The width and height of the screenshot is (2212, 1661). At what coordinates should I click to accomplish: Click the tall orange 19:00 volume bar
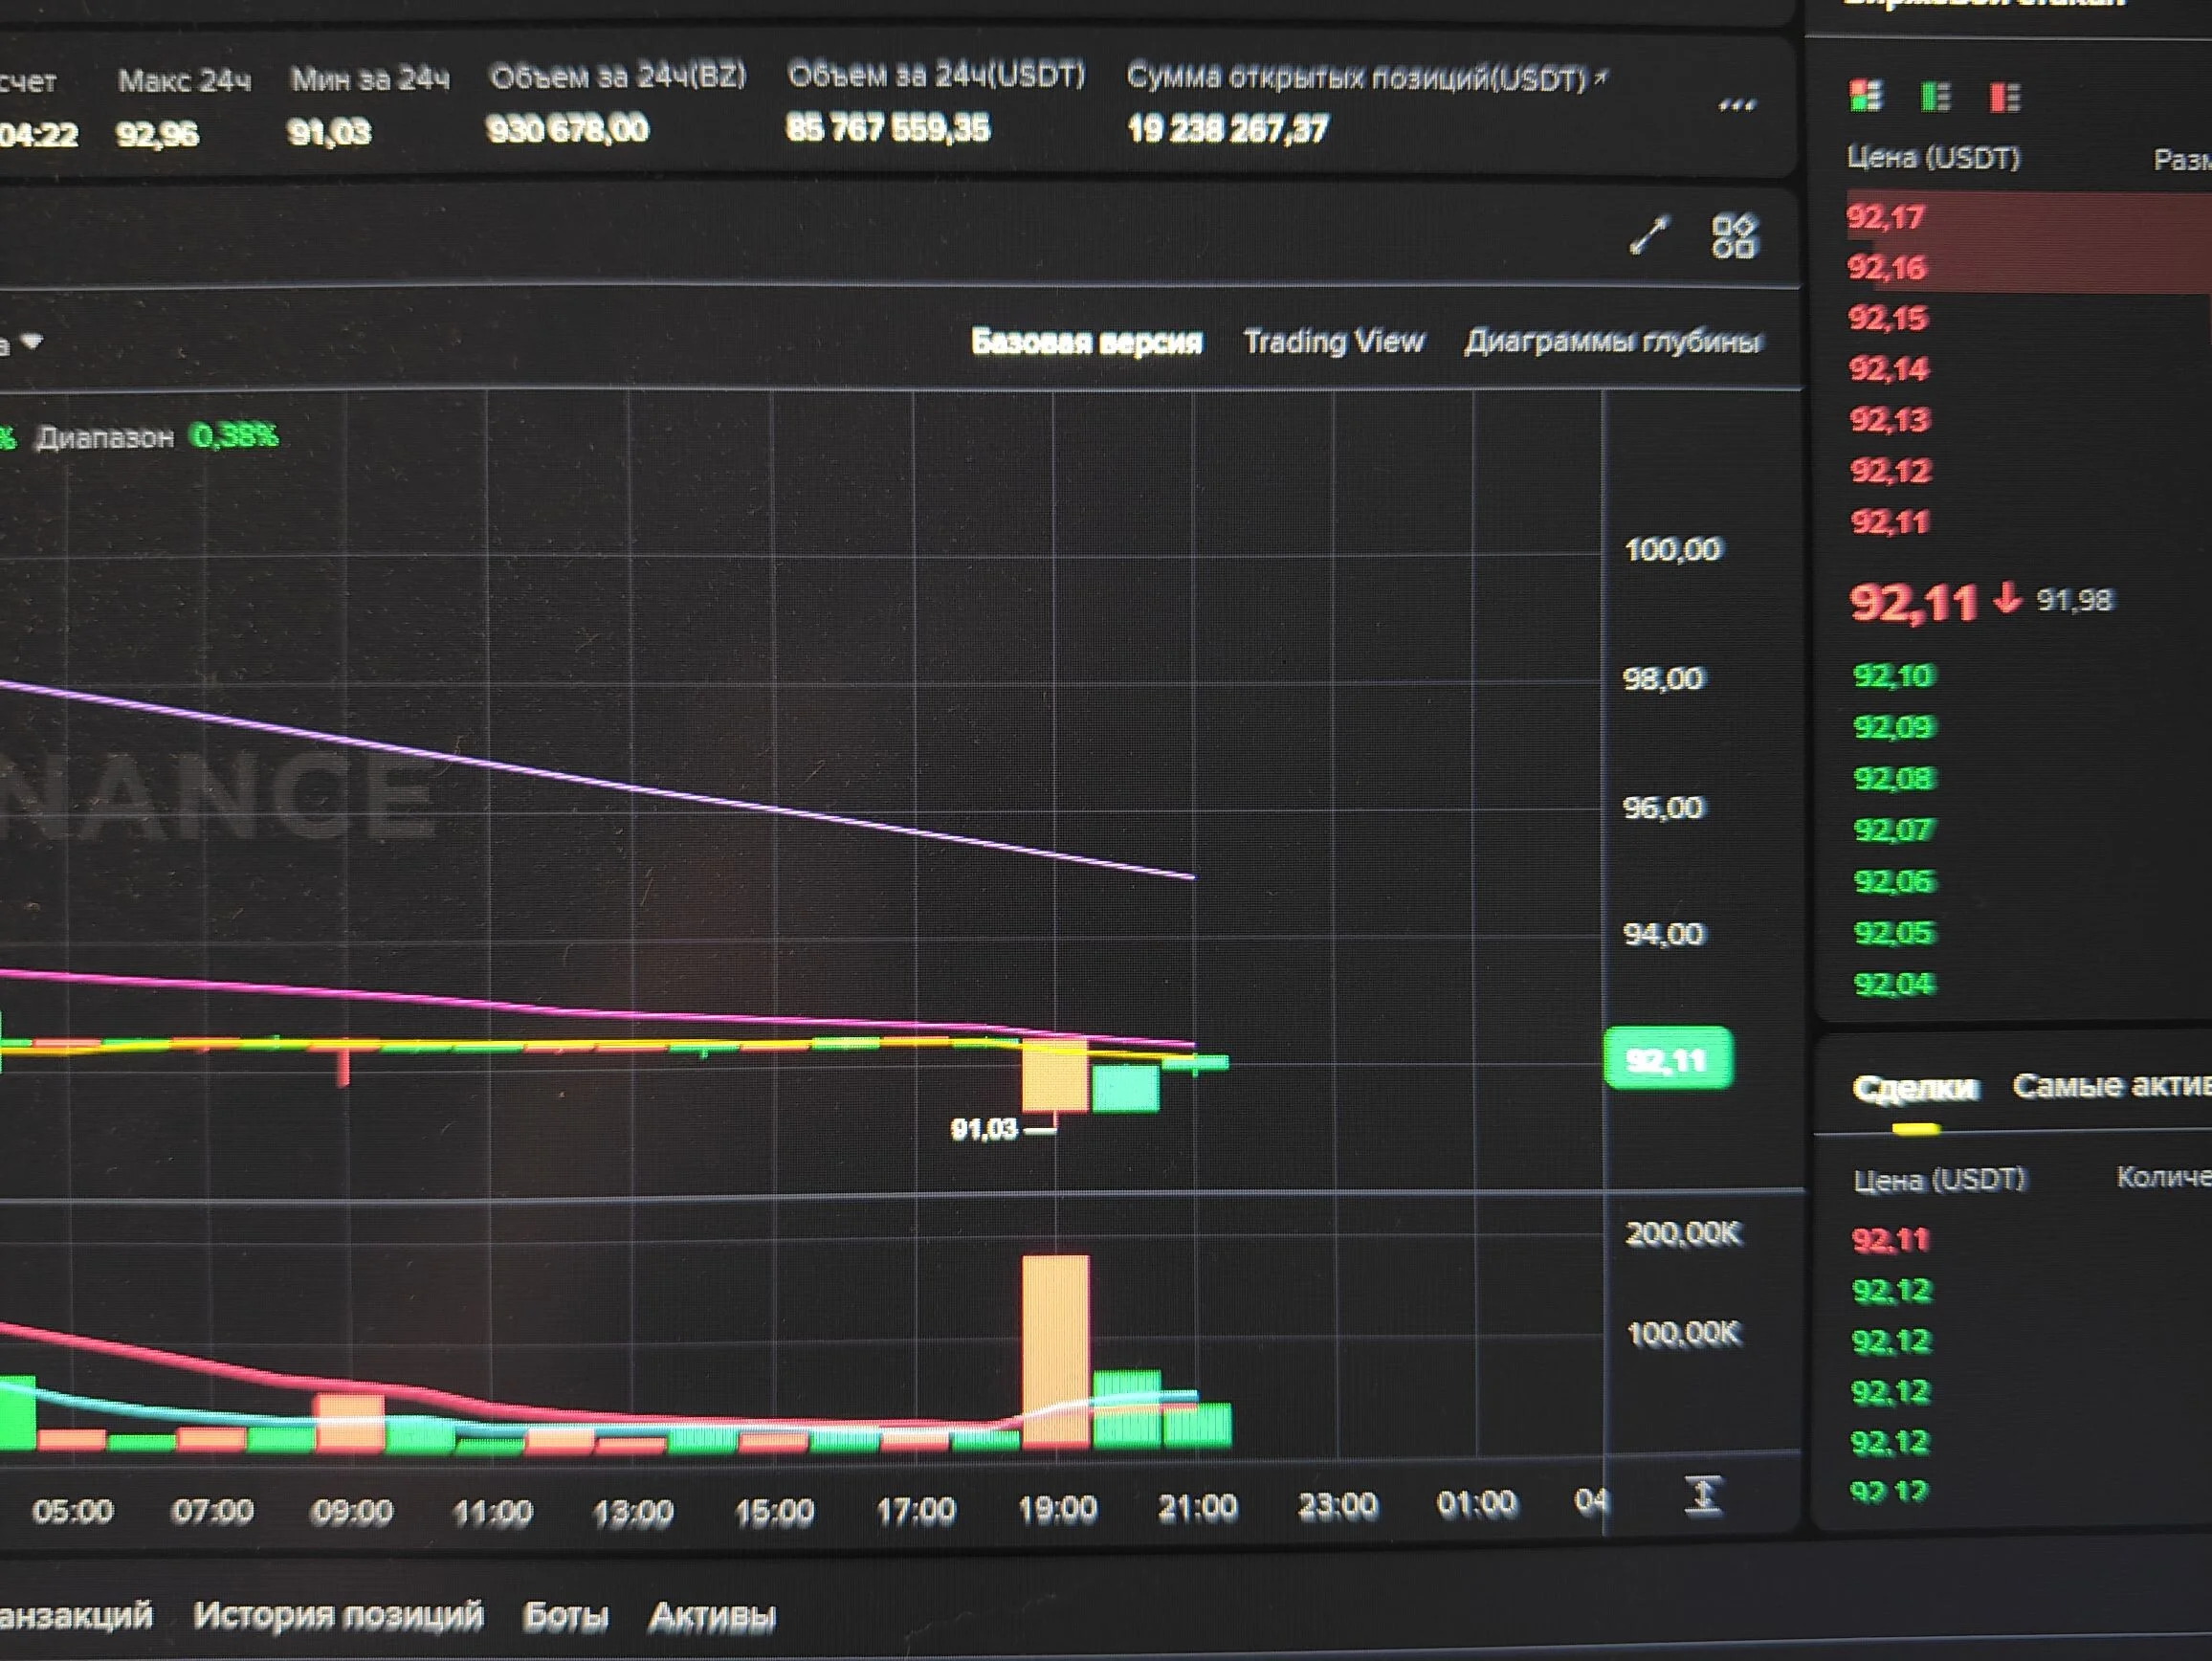(1055, 1351)
